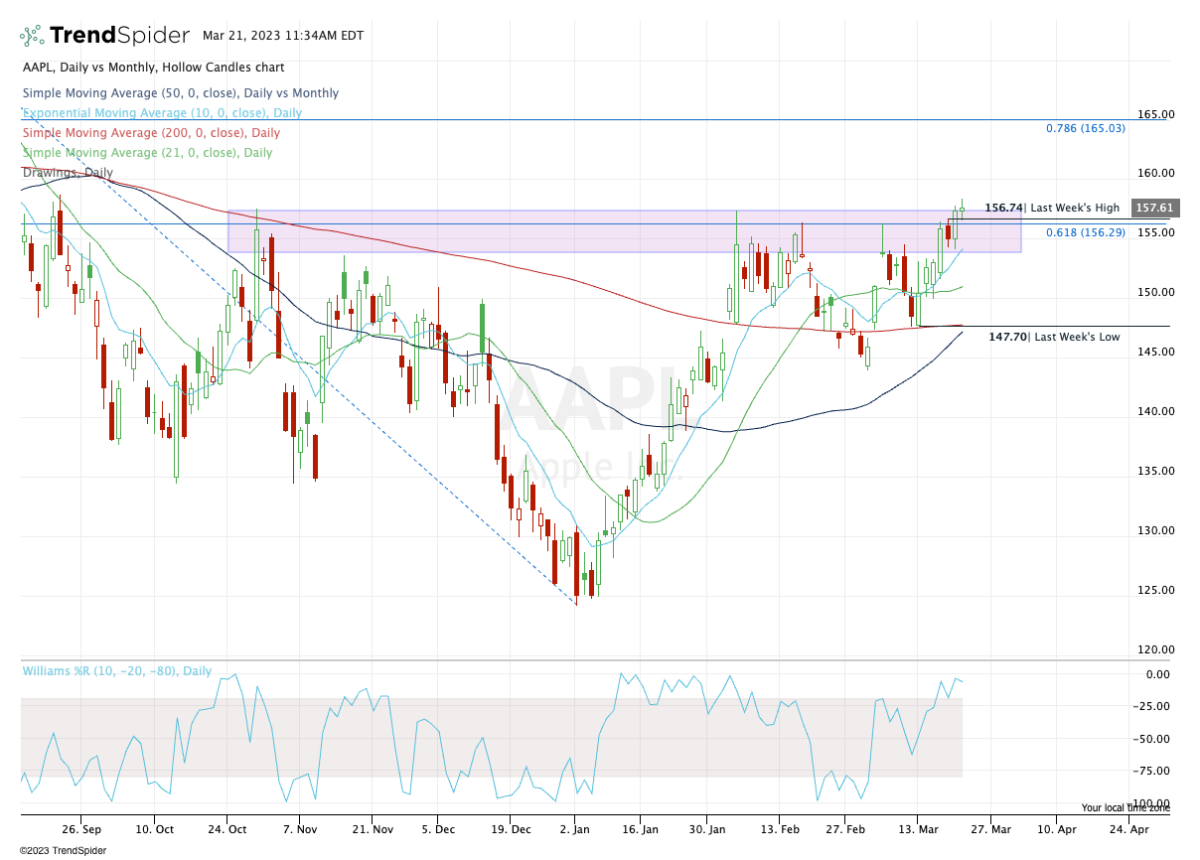This screenshot has width=1200, height=860.
Task: Click the TrendSpider logo icon
Action: 32,36
